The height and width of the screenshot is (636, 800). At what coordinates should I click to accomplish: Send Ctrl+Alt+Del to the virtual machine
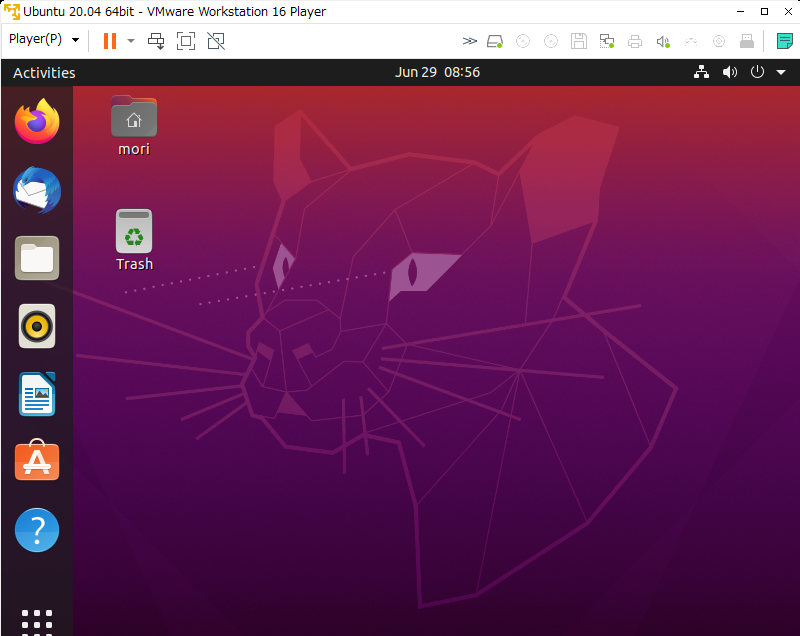click(156, 41)
